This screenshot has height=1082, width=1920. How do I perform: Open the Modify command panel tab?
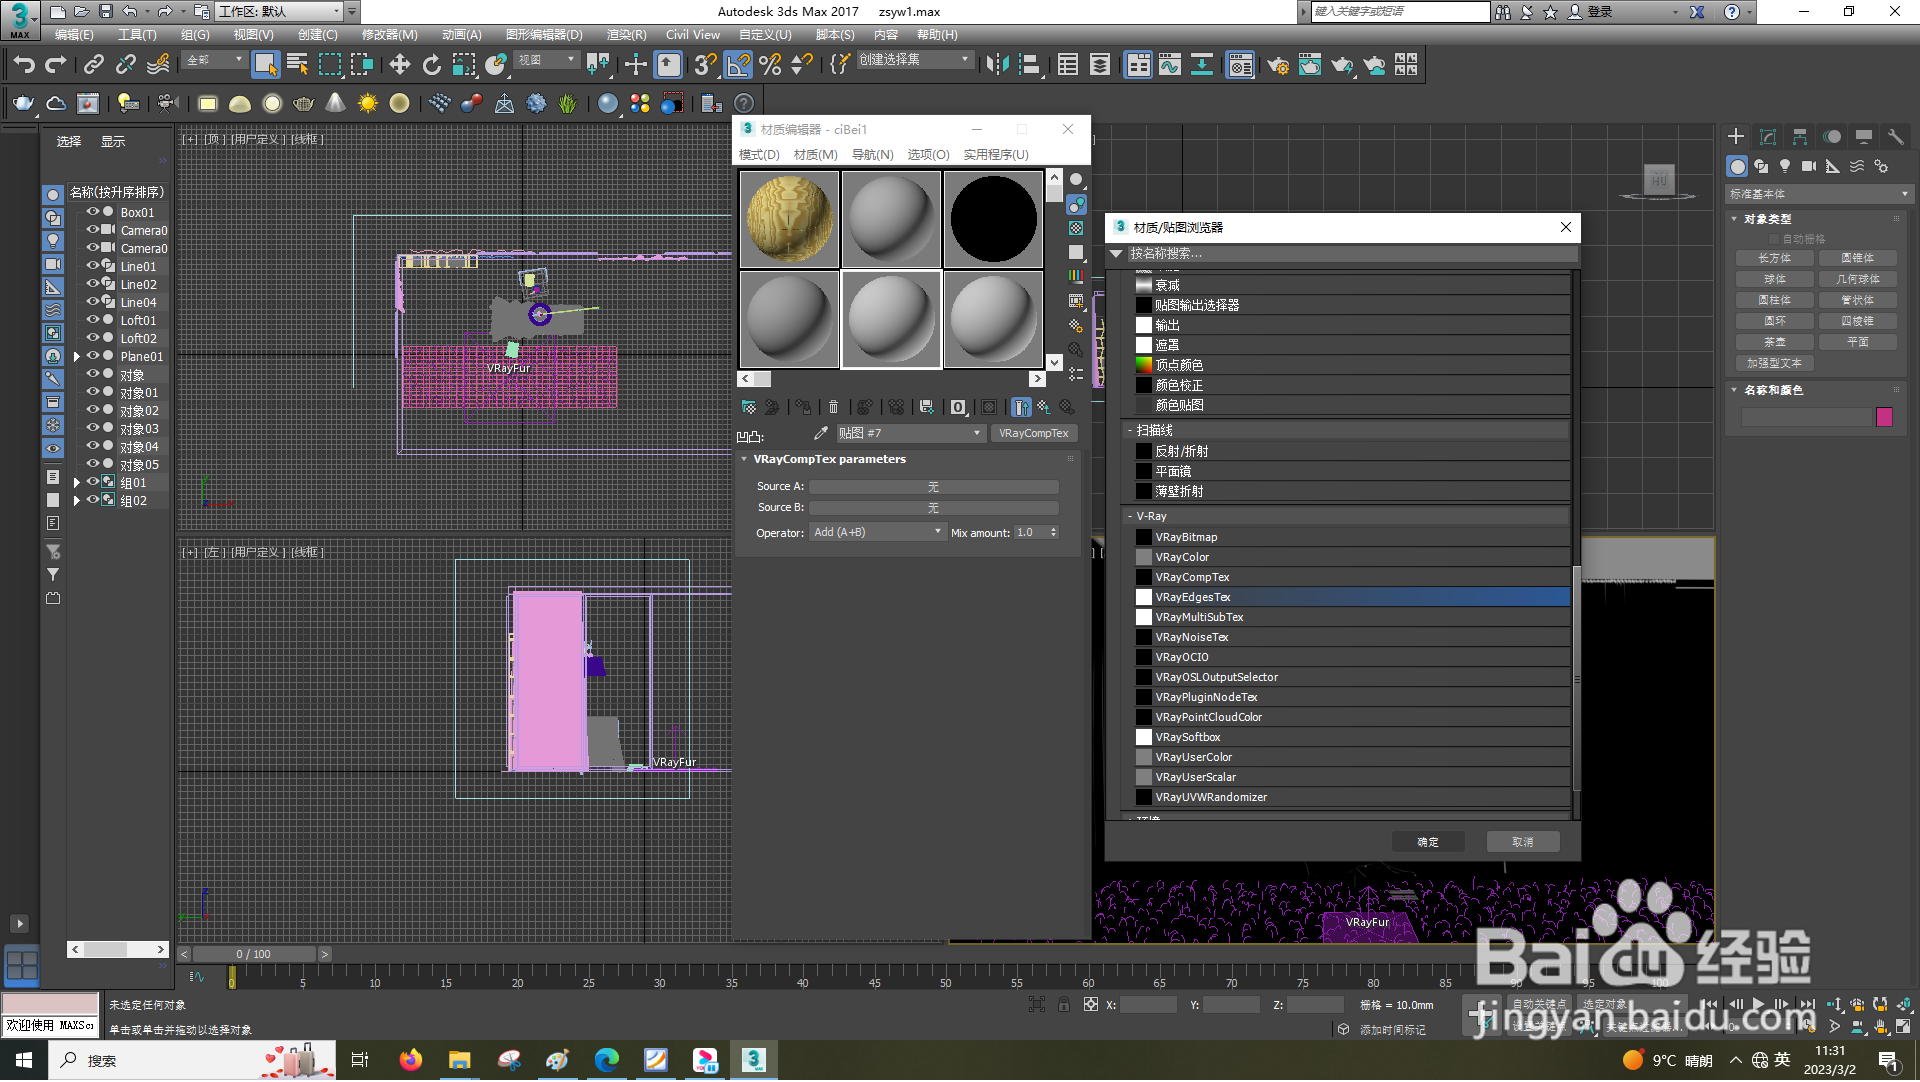(x=1768, y=137)
